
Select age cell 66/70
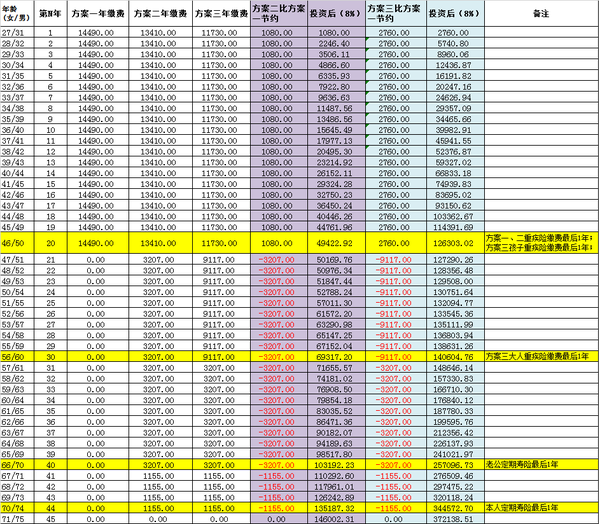point(17,465)
